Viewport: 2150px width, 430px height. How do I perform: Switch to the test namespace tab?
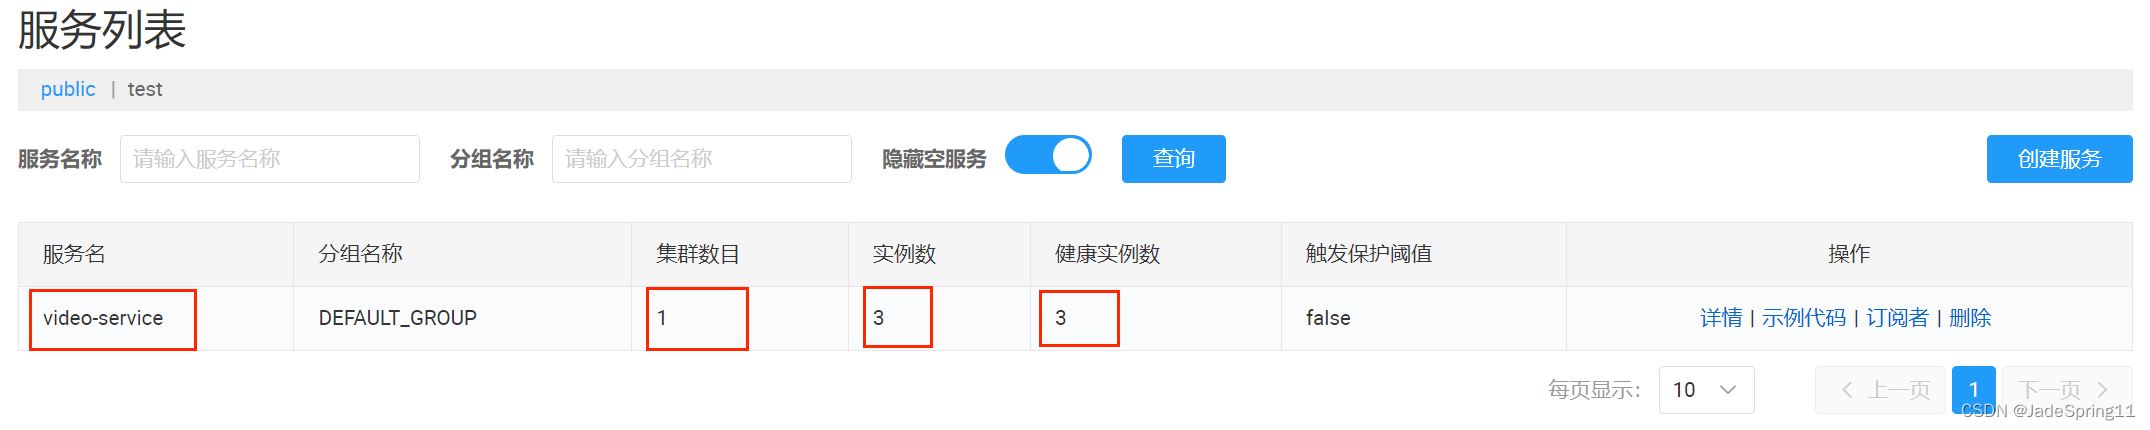click(x=145, y=89)
